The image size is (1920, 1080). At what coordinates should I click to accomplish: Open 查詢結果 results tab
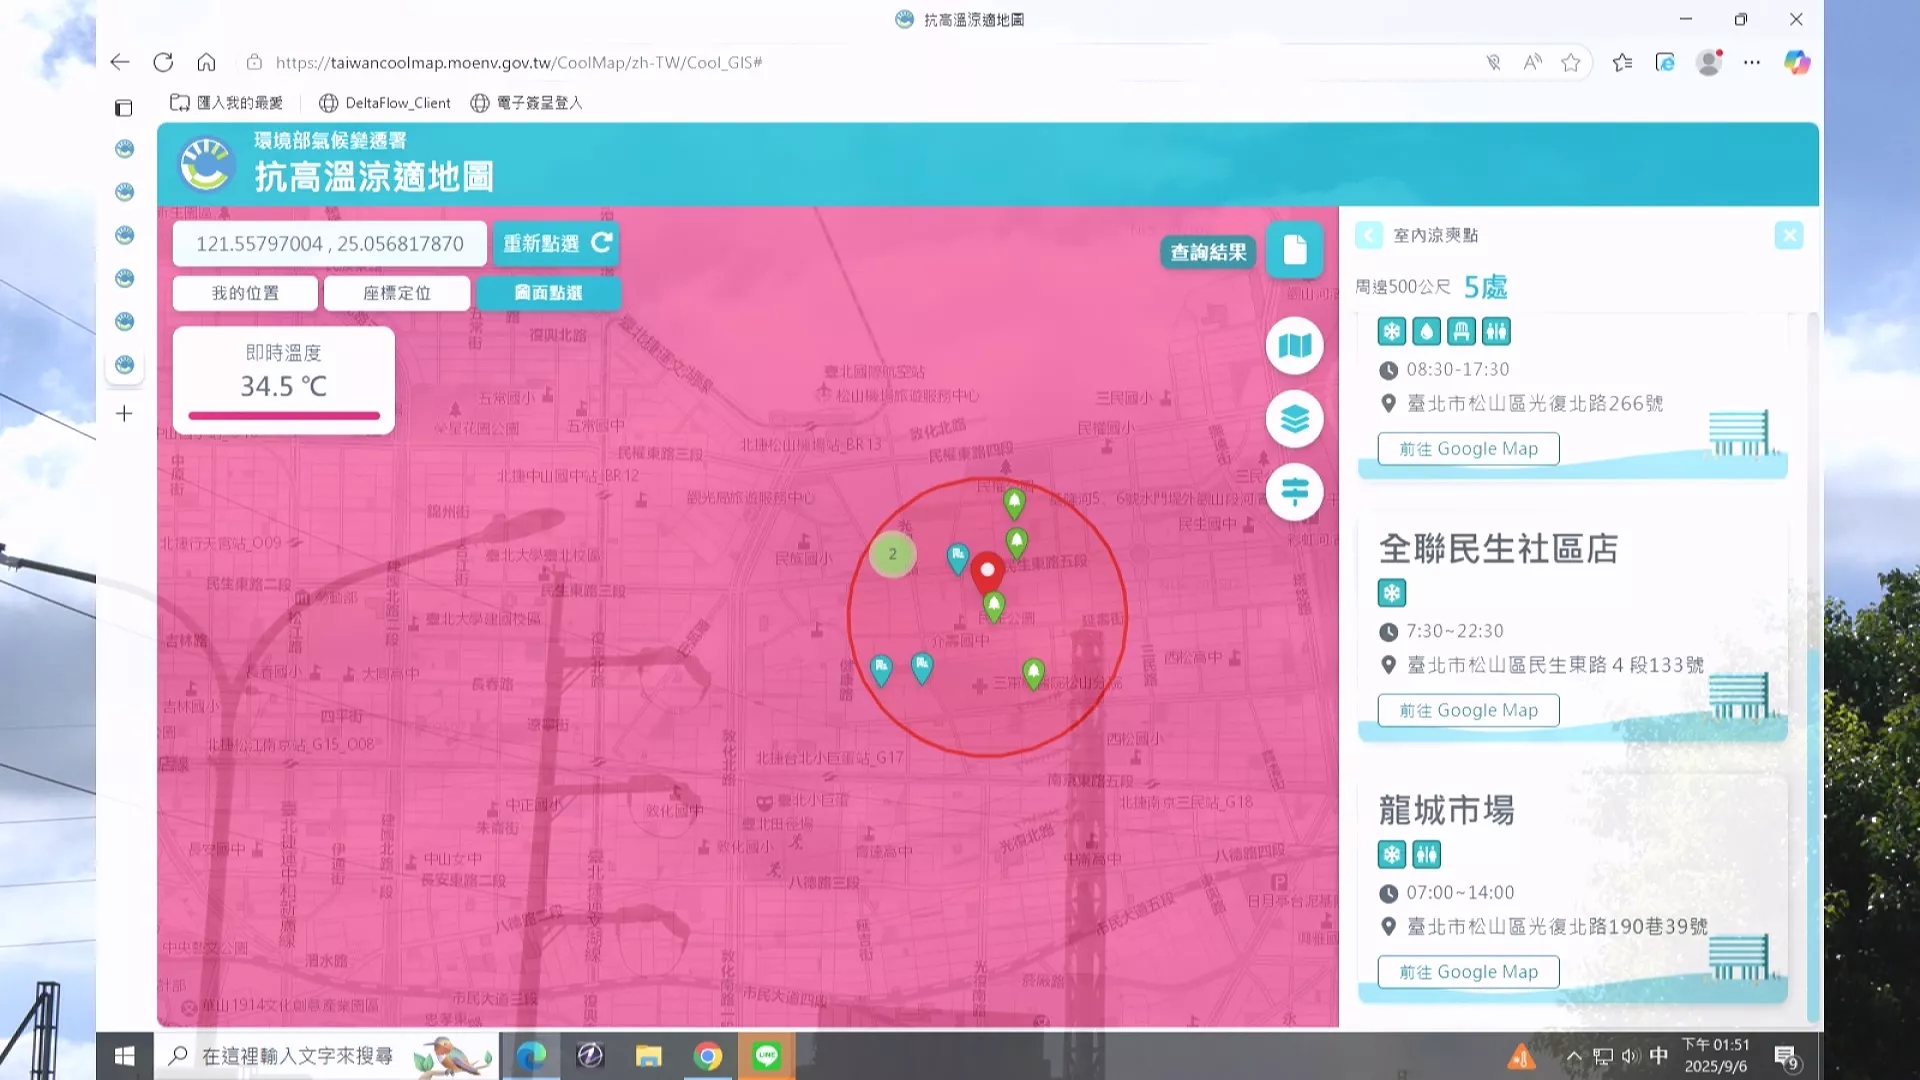pos(1208,252)
